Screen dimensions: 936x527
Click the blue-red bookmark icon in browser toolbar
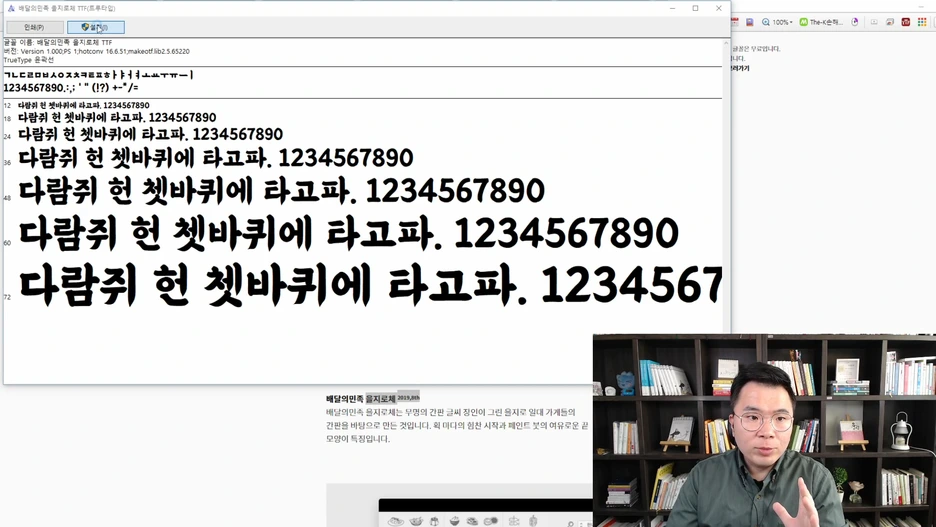tap(750, 22)
